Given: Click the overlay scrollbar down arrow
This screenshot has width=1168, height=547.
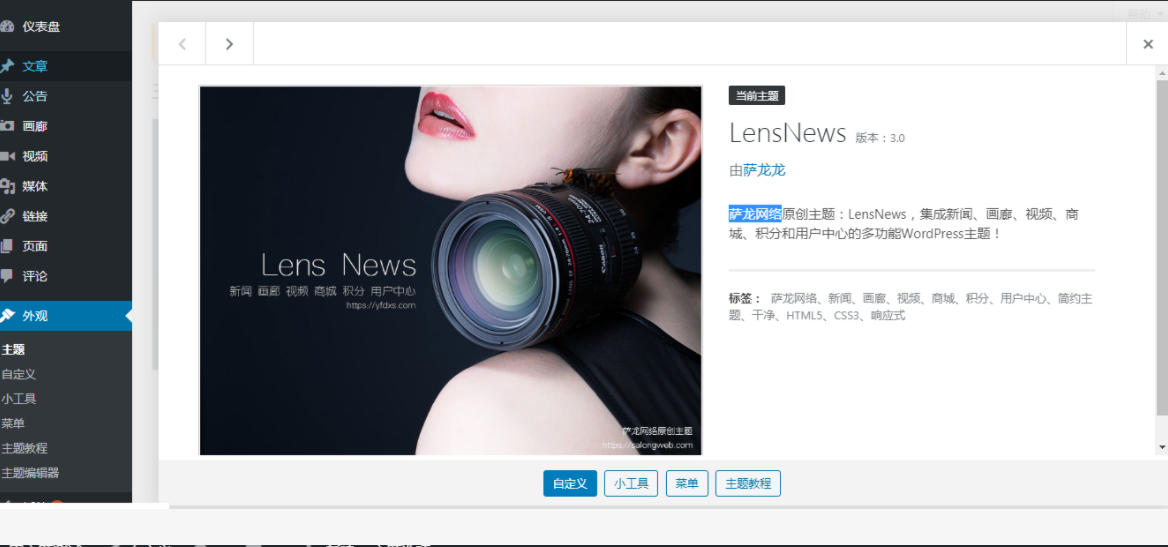Looking at the screenshot, I should (x=1162, y=447).
